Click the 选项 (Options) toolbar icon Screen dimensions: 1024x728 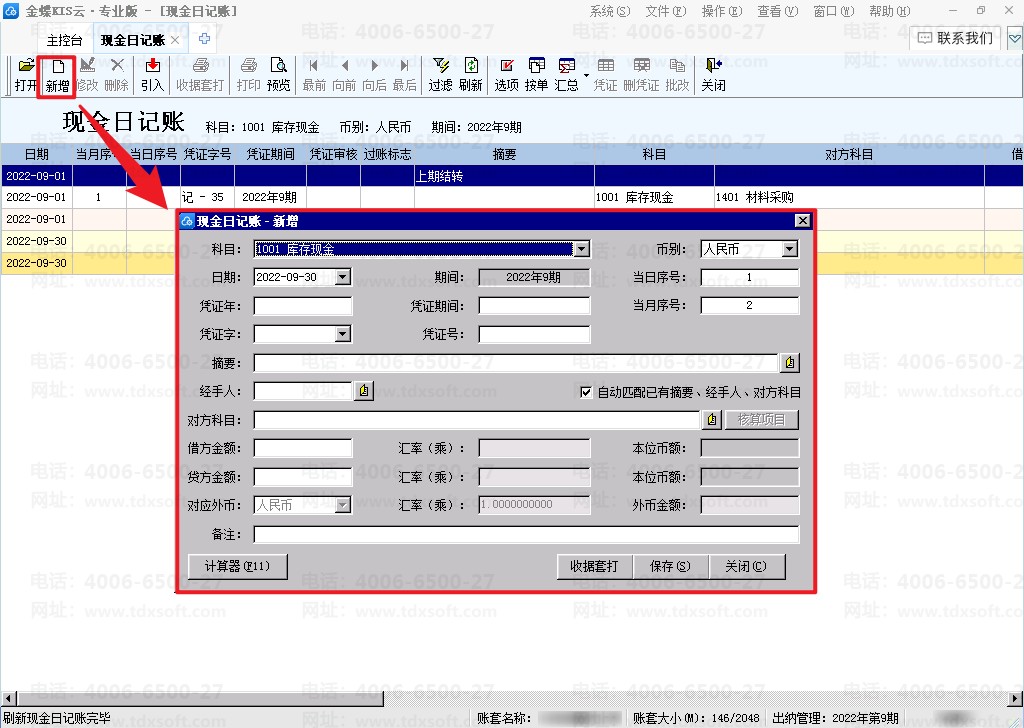(506, 75)
